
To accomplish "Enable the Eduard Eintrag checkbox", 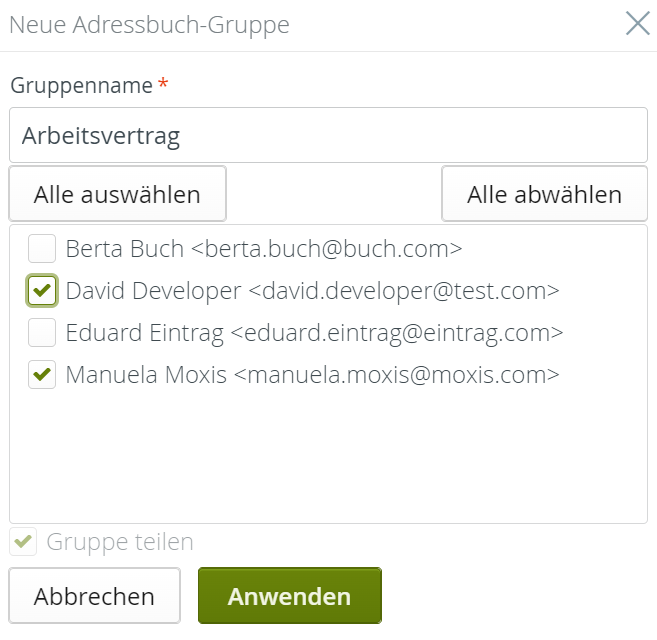I will [42, 333].
